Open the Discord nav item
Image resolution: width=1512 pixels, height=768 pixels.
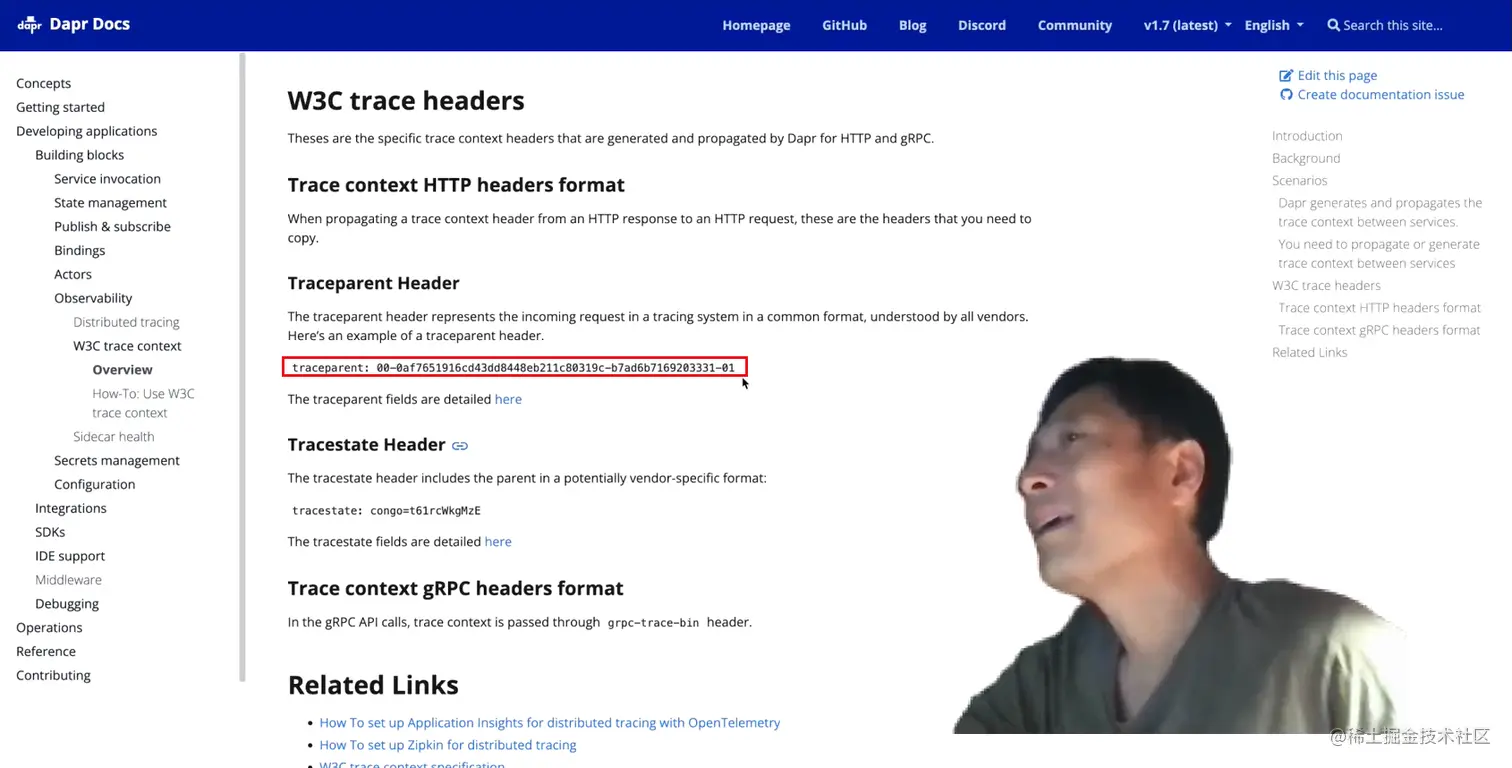982,25
